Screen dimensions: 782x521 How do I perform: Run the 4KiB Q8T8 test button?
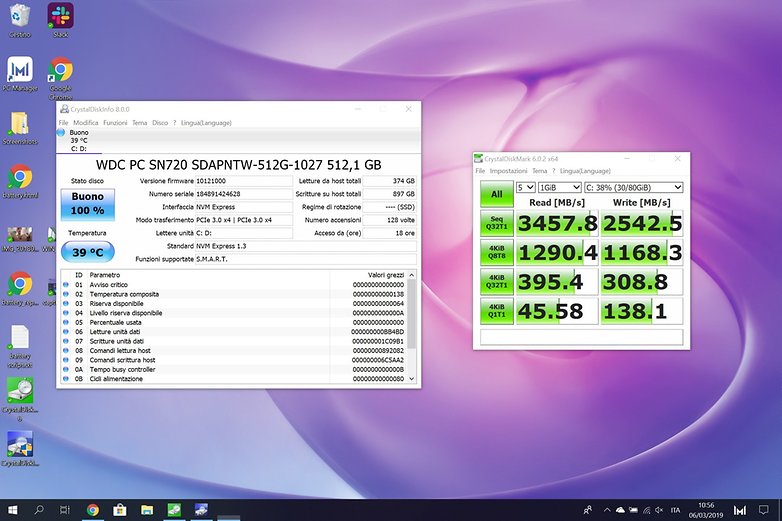pyautogui.click(x=497, y=252)
